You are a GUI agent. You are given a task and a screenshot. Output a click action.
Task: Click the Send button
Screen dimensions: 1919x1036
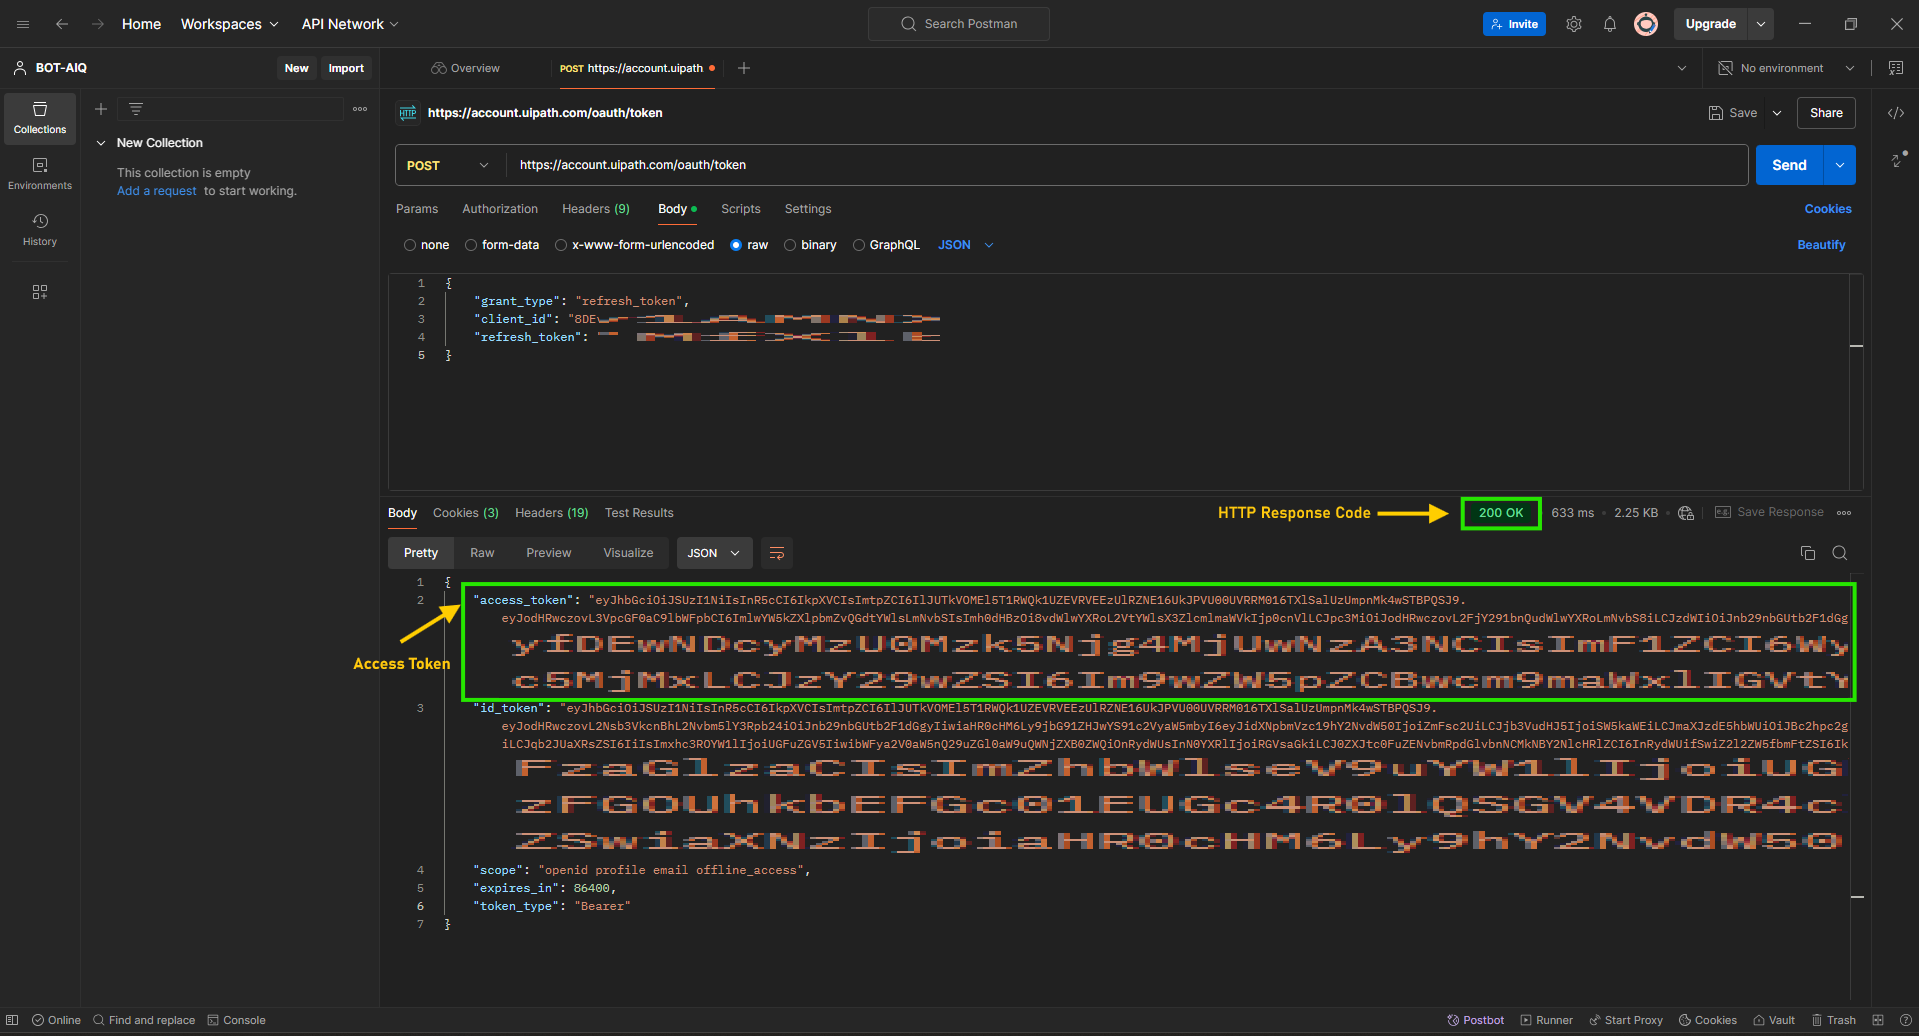[1790, 165]
